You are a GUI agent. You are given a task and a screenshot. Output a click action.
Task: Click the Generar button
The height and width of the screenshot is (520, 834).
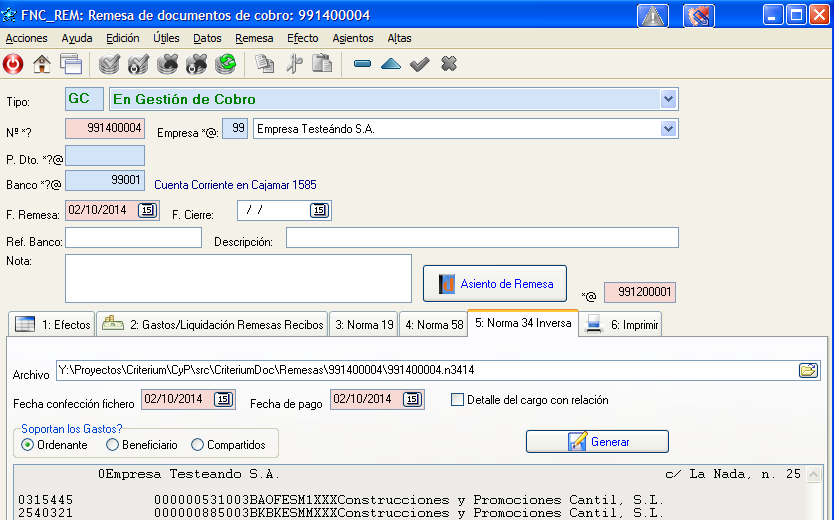(597, 442)
